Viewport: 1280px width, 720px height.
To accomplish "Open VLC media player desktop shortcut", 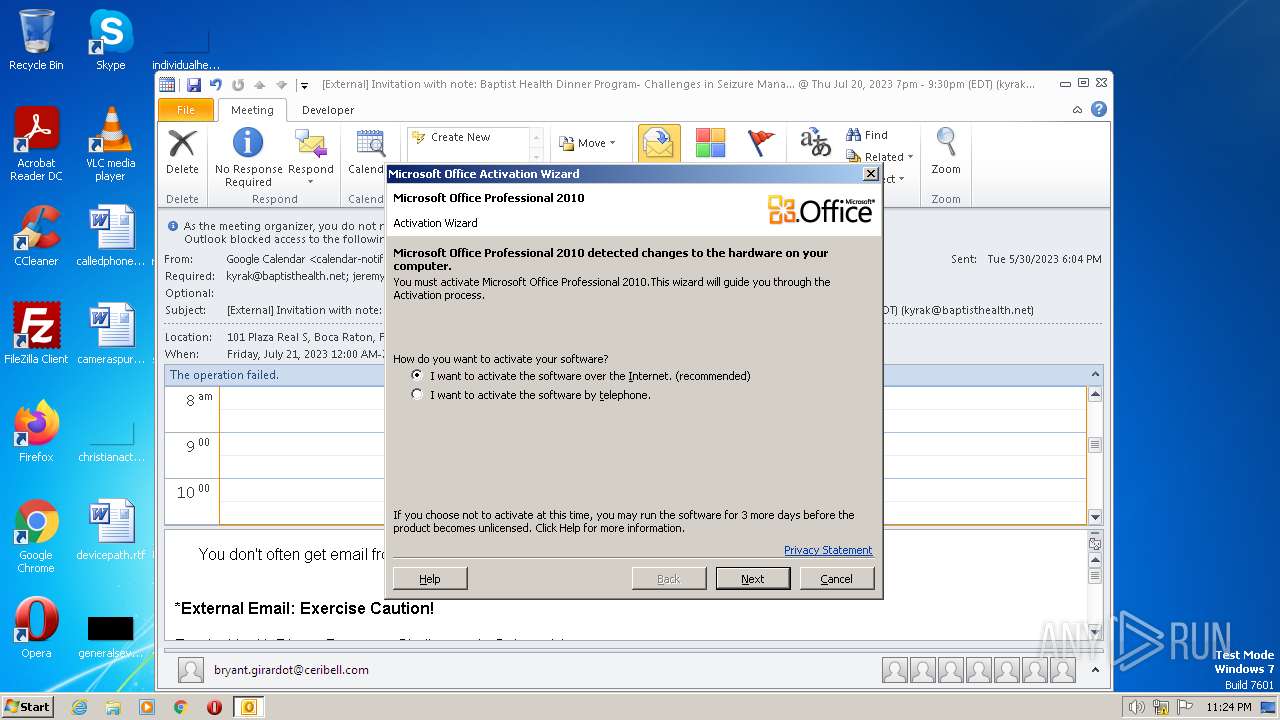I will click(110, 144).
